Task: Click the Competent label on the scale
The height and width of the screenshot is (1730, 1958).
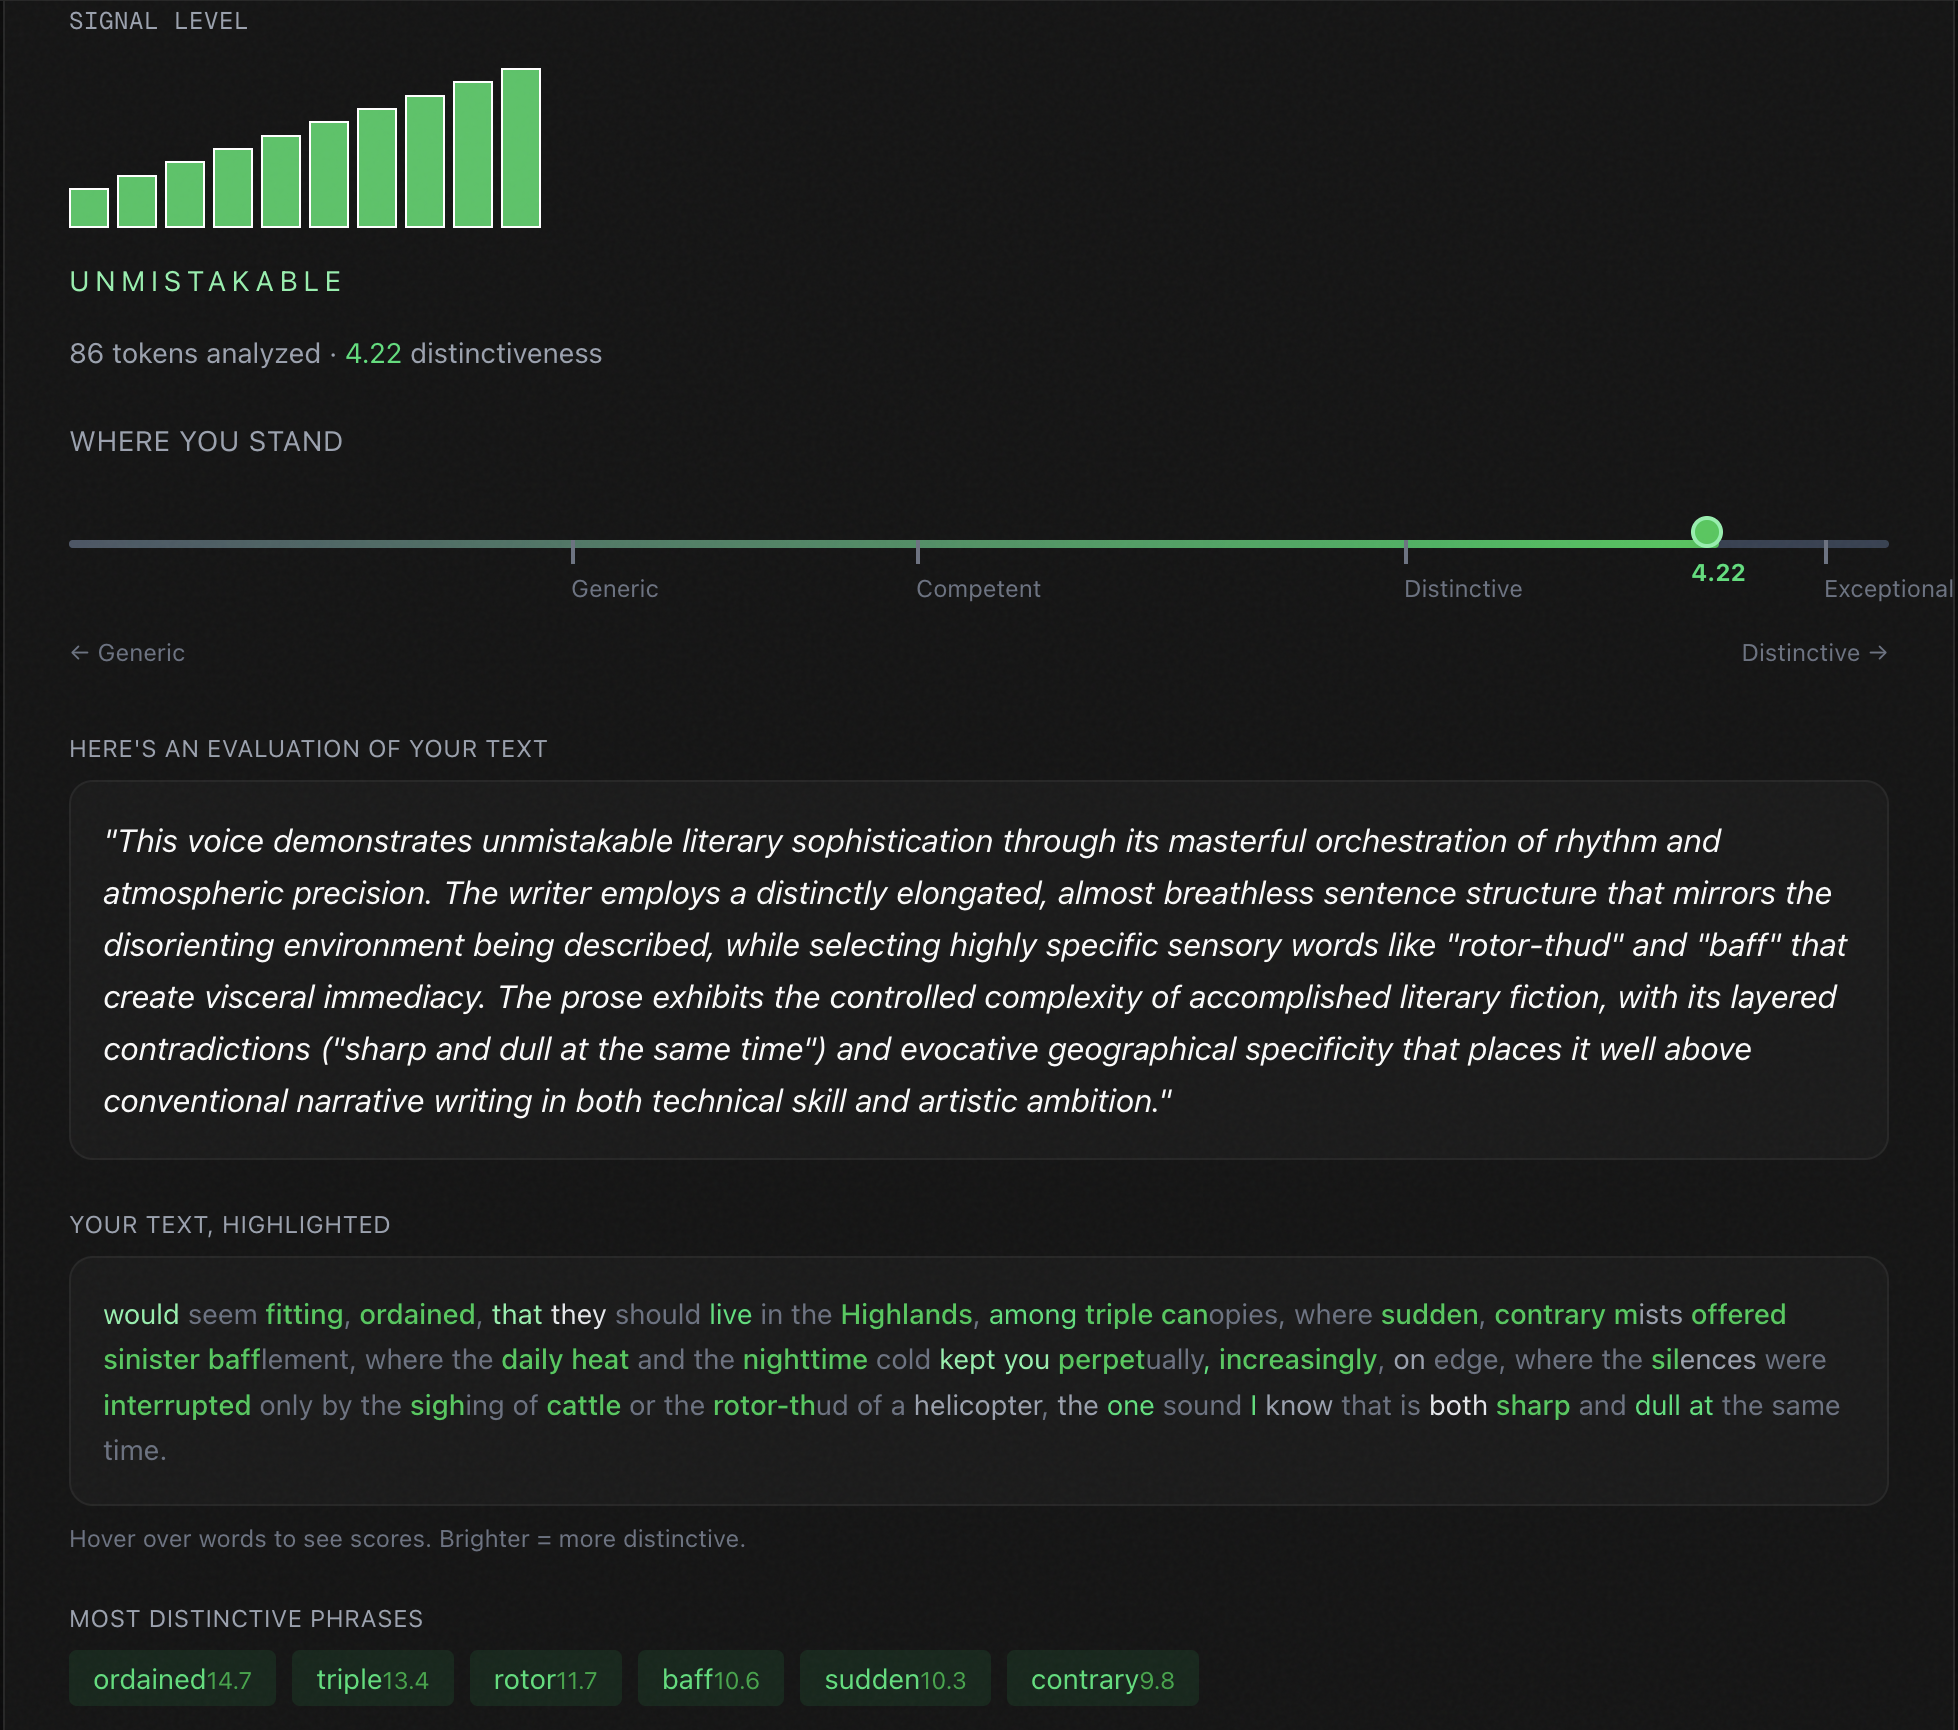Action: tap(978, 589)
